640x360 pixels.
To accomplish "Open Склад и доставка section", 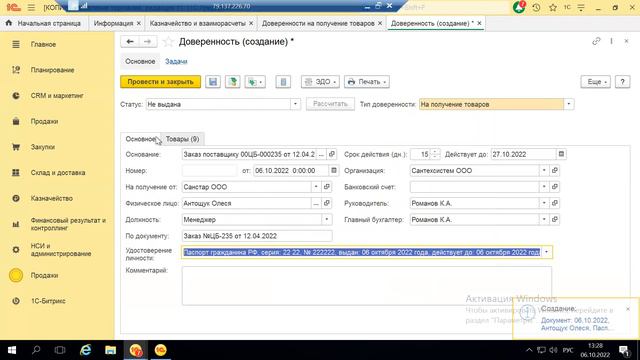I will (x=58, y=173).
